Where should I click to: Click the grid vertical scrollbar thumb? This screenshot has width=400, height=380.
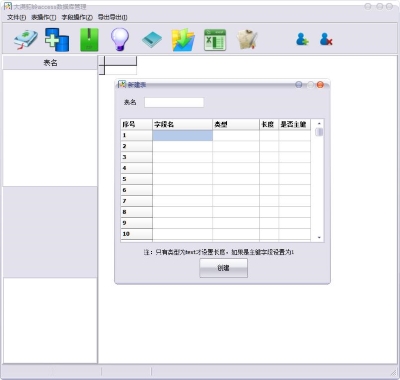(319, 132)
